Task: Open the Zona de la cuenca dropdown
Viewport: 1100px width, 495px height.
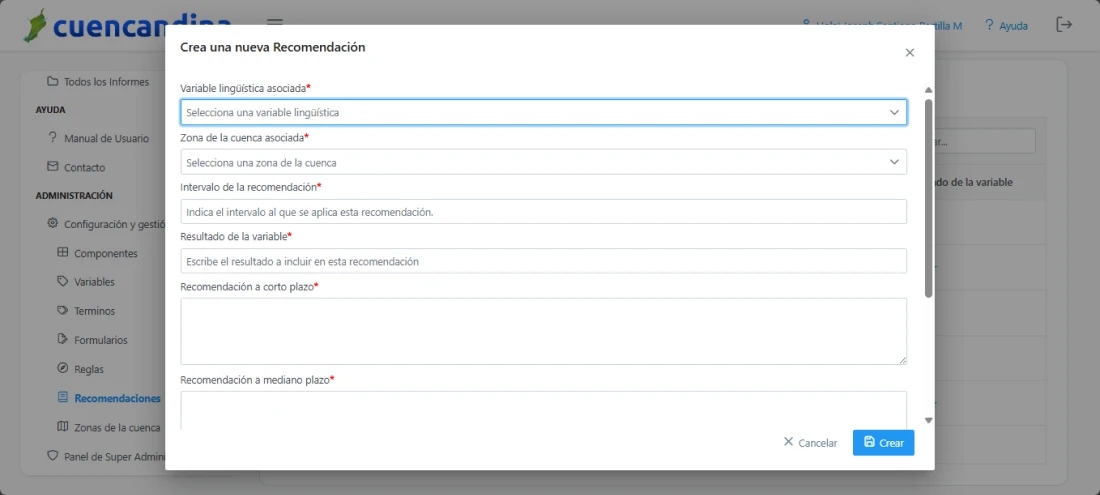Action: [x=543, y=162]
